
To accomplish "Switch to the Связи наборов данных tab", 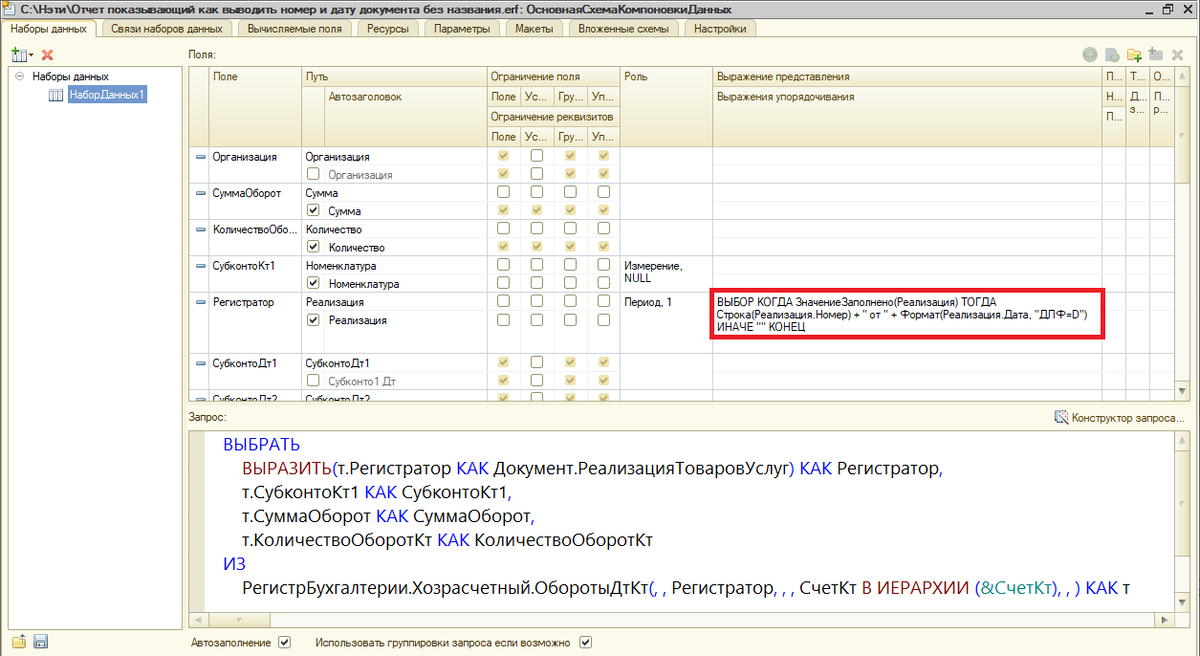I will pos(167,29).
